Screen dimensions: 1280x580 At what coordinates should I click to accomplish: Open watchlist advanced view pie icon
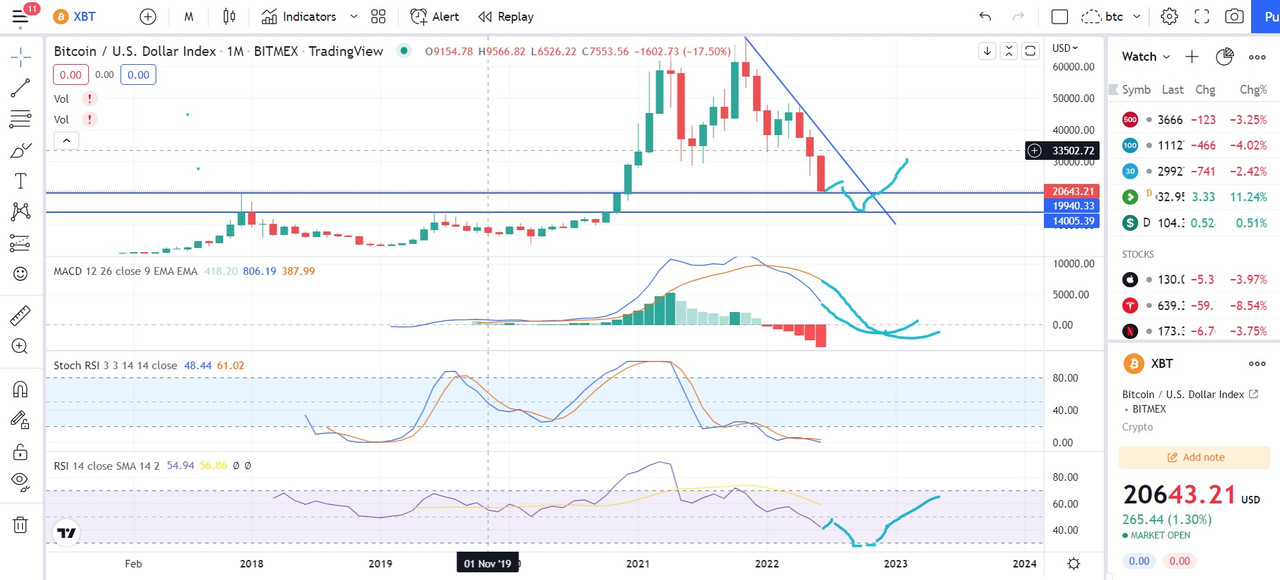[1225, 57]
